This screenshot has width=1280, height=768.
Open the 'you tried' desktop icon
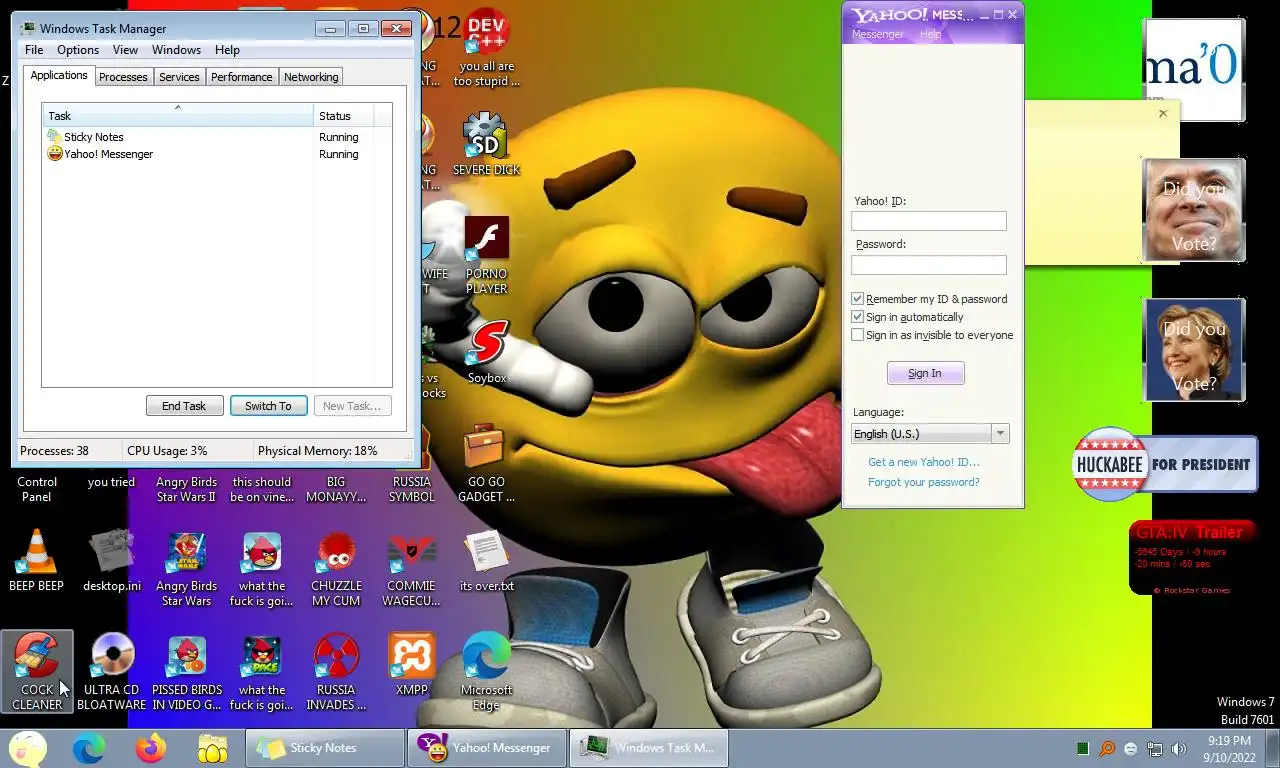(111, 481)
